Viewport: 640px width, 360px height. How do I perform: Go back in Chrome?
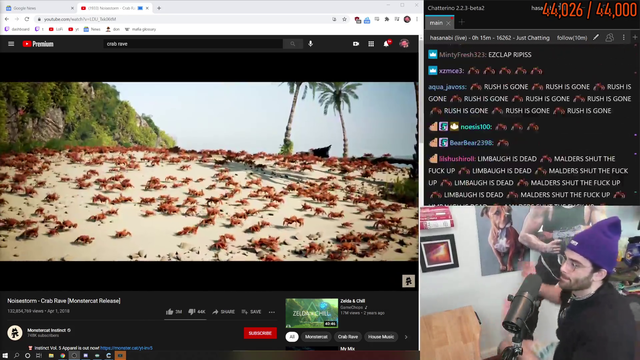(x=7, y=19)
